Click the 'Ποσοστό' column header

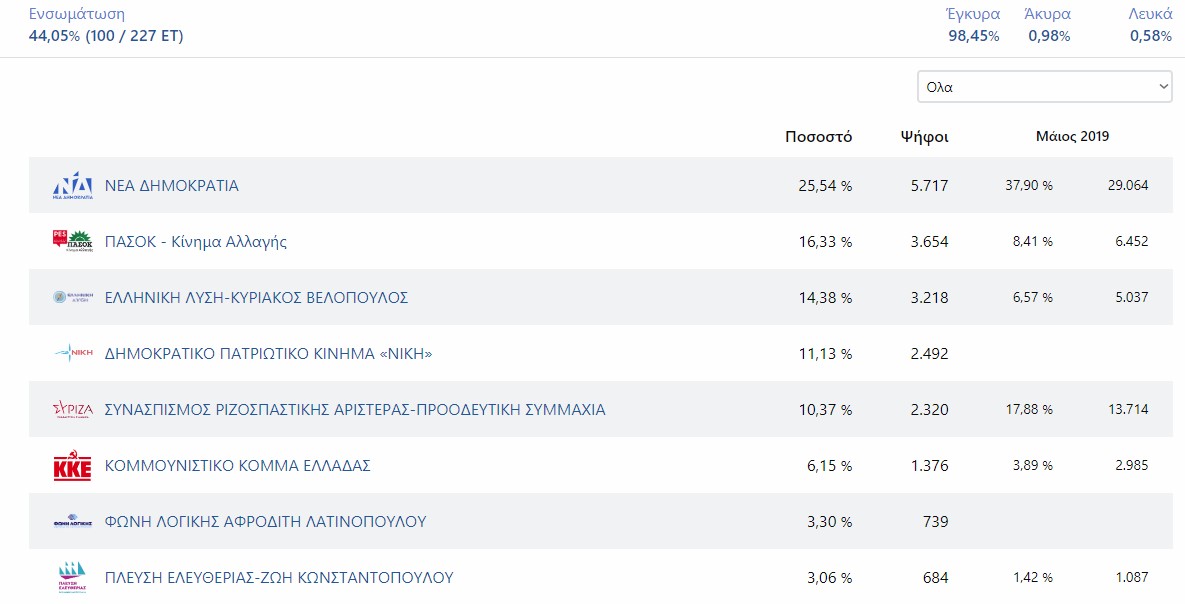point(818,137)
